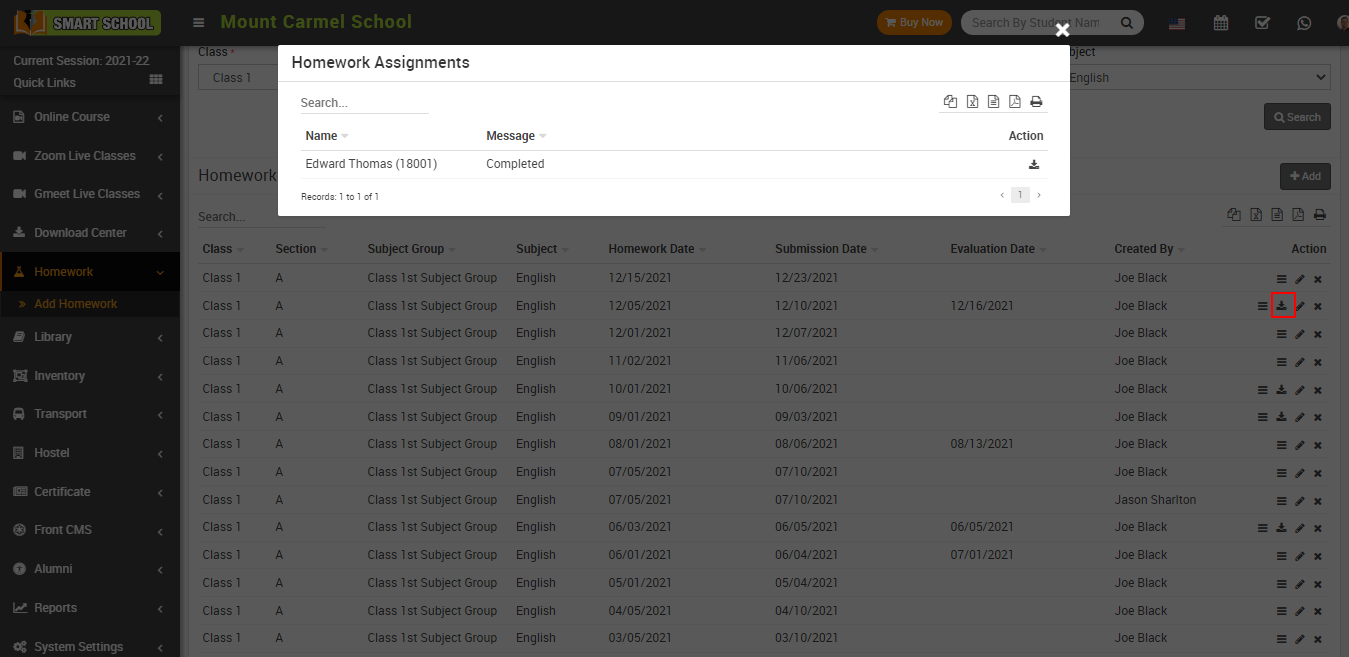
Task: Export Homework Assignments dialog list to Excel
Action: [x=972, y=102]
